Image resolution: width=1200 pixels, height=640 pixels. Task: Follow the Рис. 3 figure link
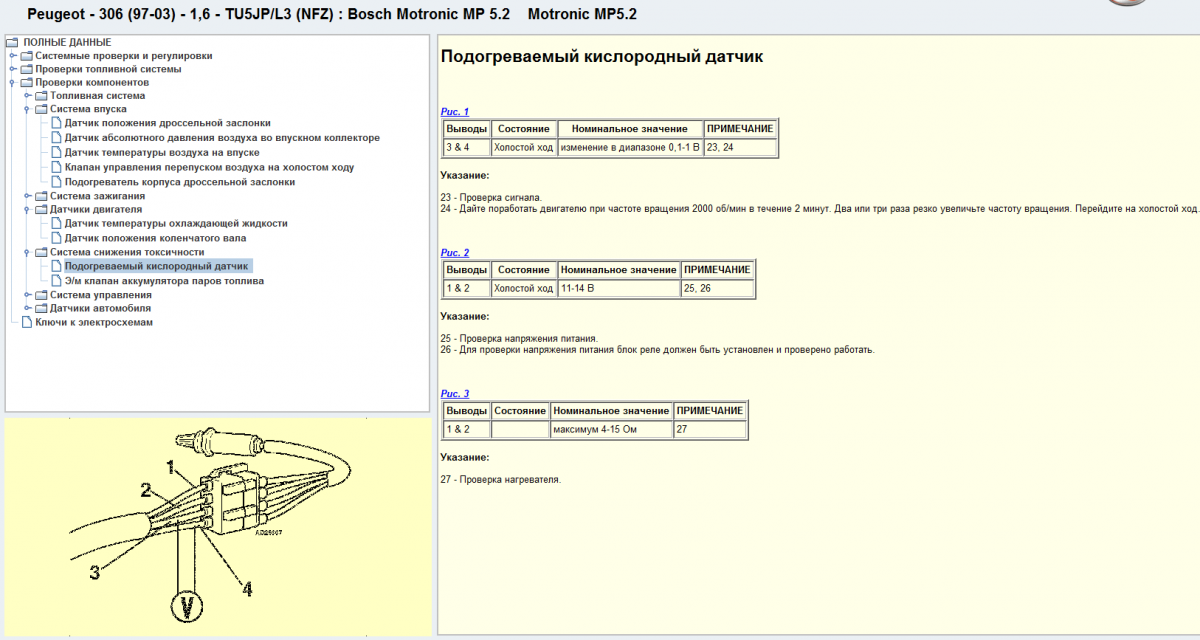[x=455, y=394]
